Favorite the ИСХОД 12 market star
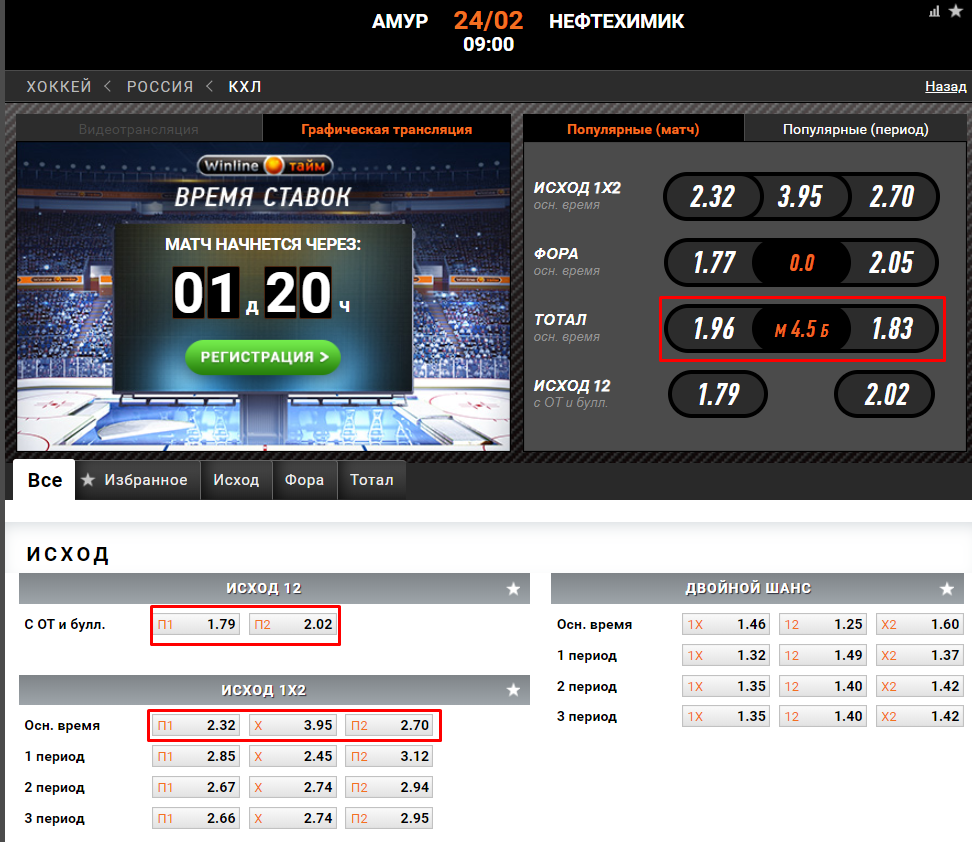This screenshot has height=842, width=972. coord(513,589)
